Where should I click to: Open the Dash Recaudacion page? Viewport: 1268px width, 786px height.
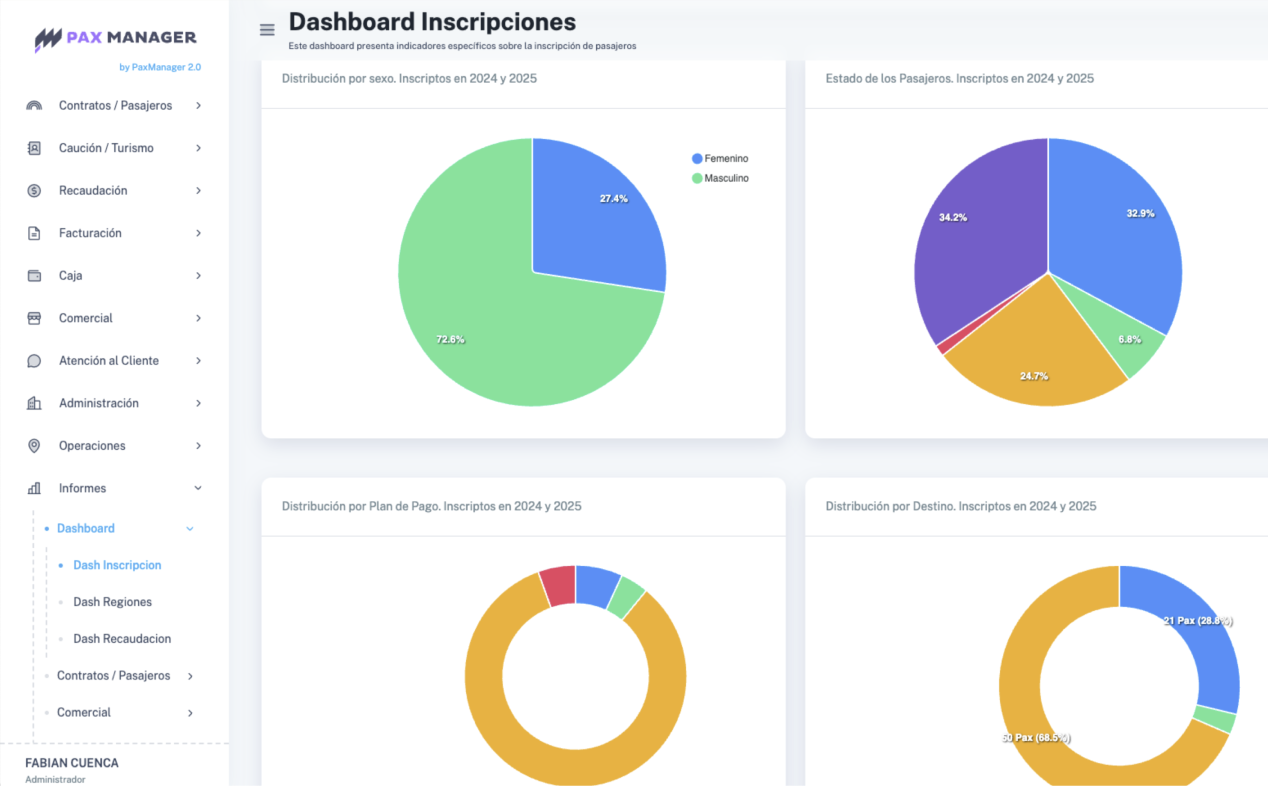122,639
